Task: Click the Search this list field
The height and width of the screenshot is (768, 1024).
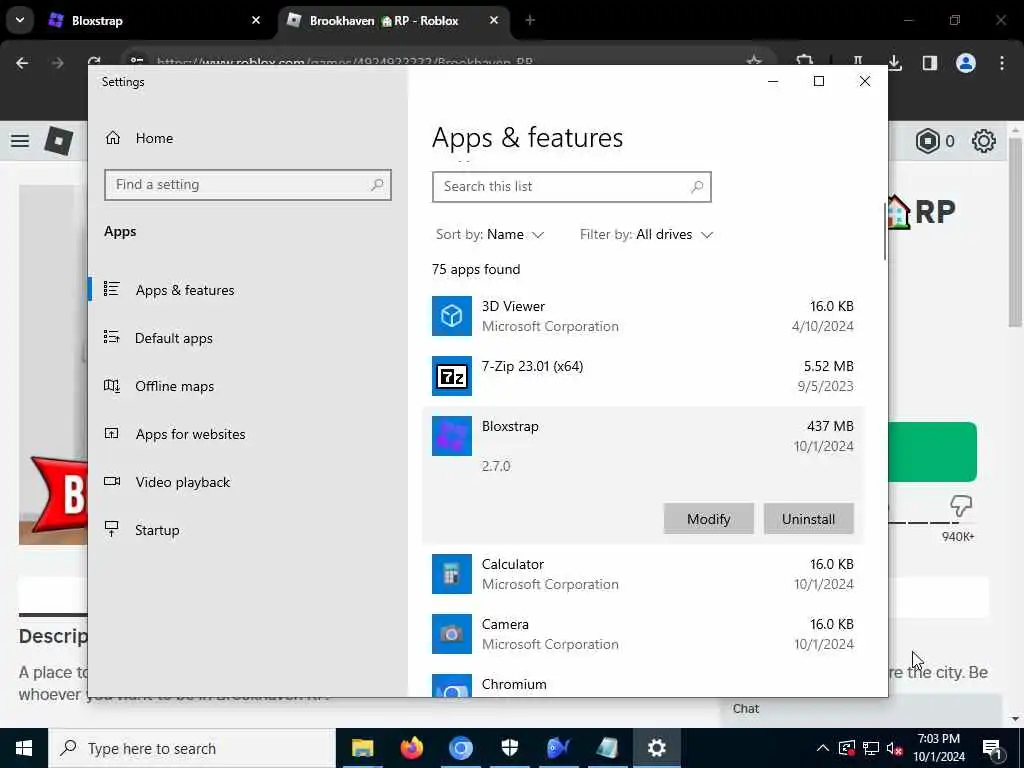Action: point(571,187)
